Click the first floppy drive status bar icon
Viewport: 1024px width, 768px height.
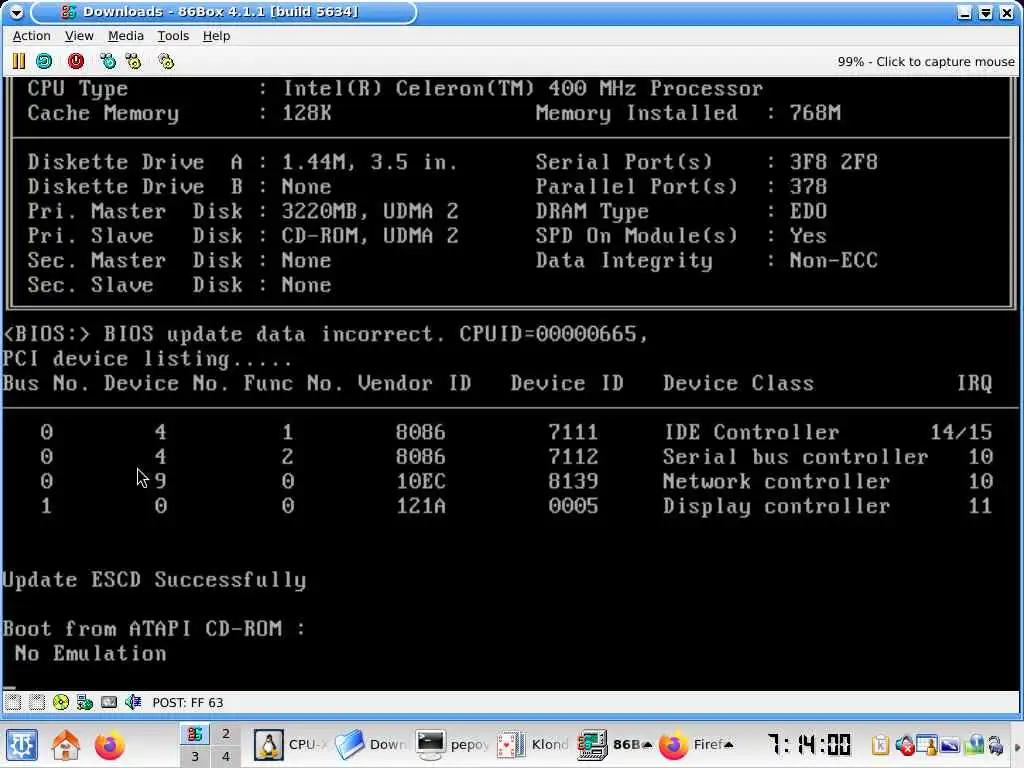[13, 702]
